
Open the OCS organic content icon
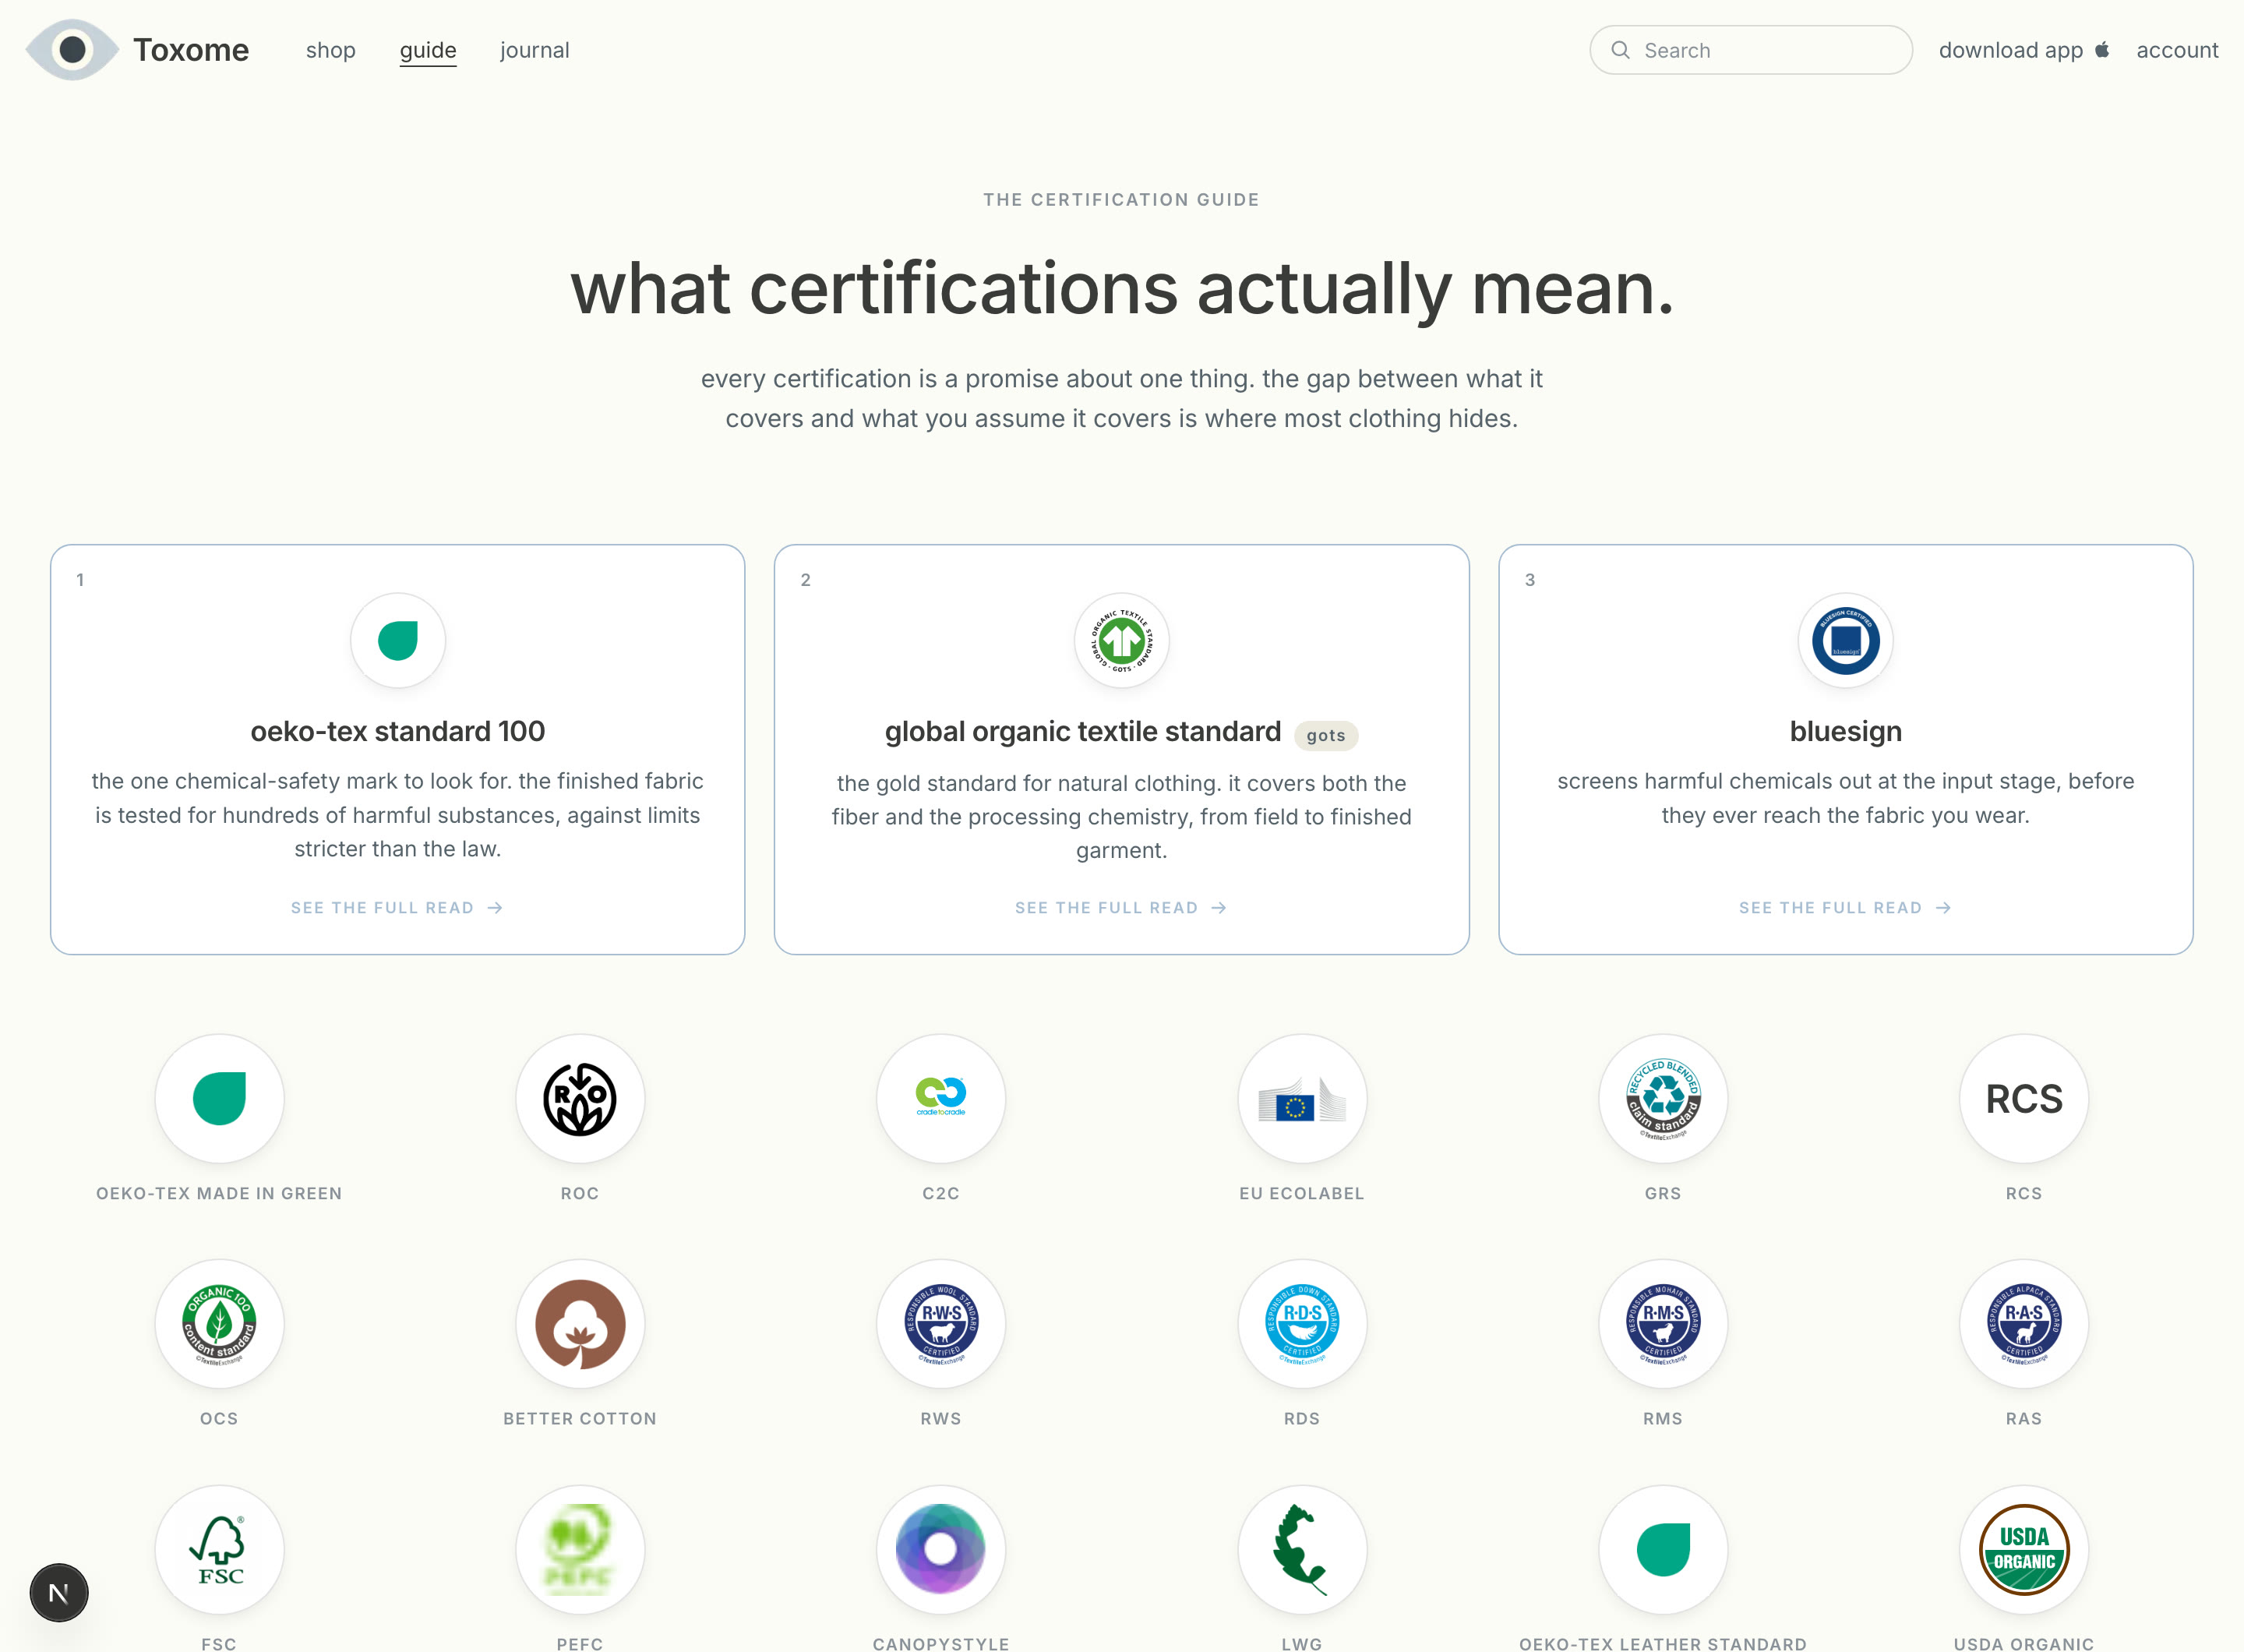pos(219,1324)
